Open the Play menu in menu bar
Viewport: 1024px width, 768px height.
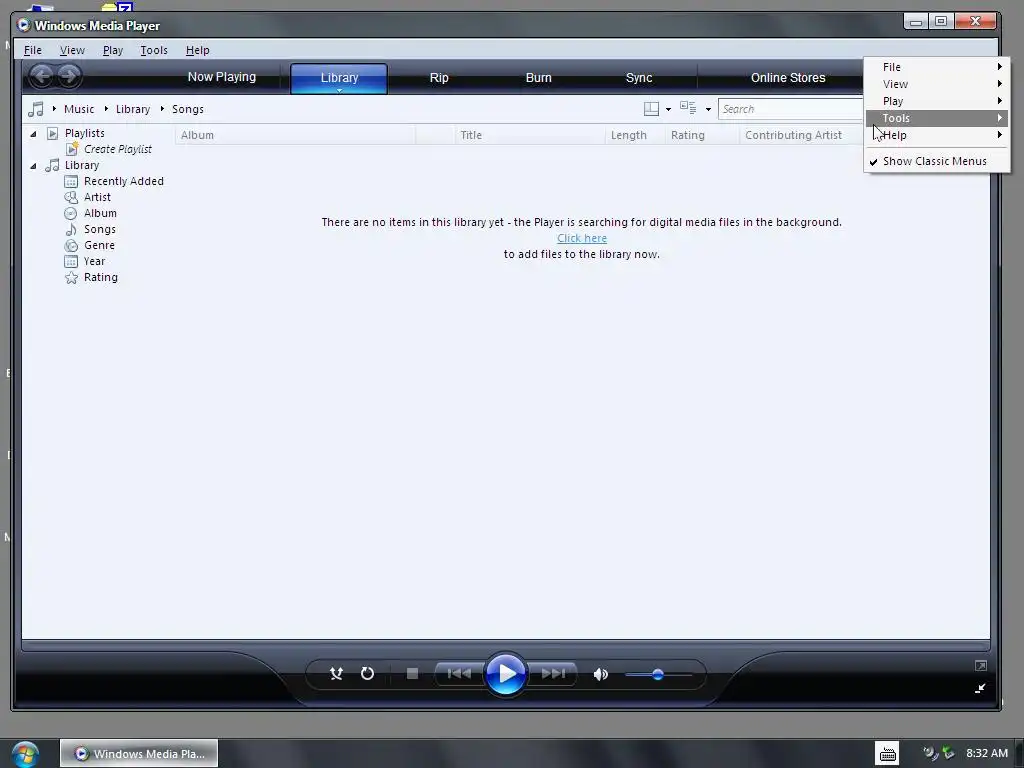112,50
